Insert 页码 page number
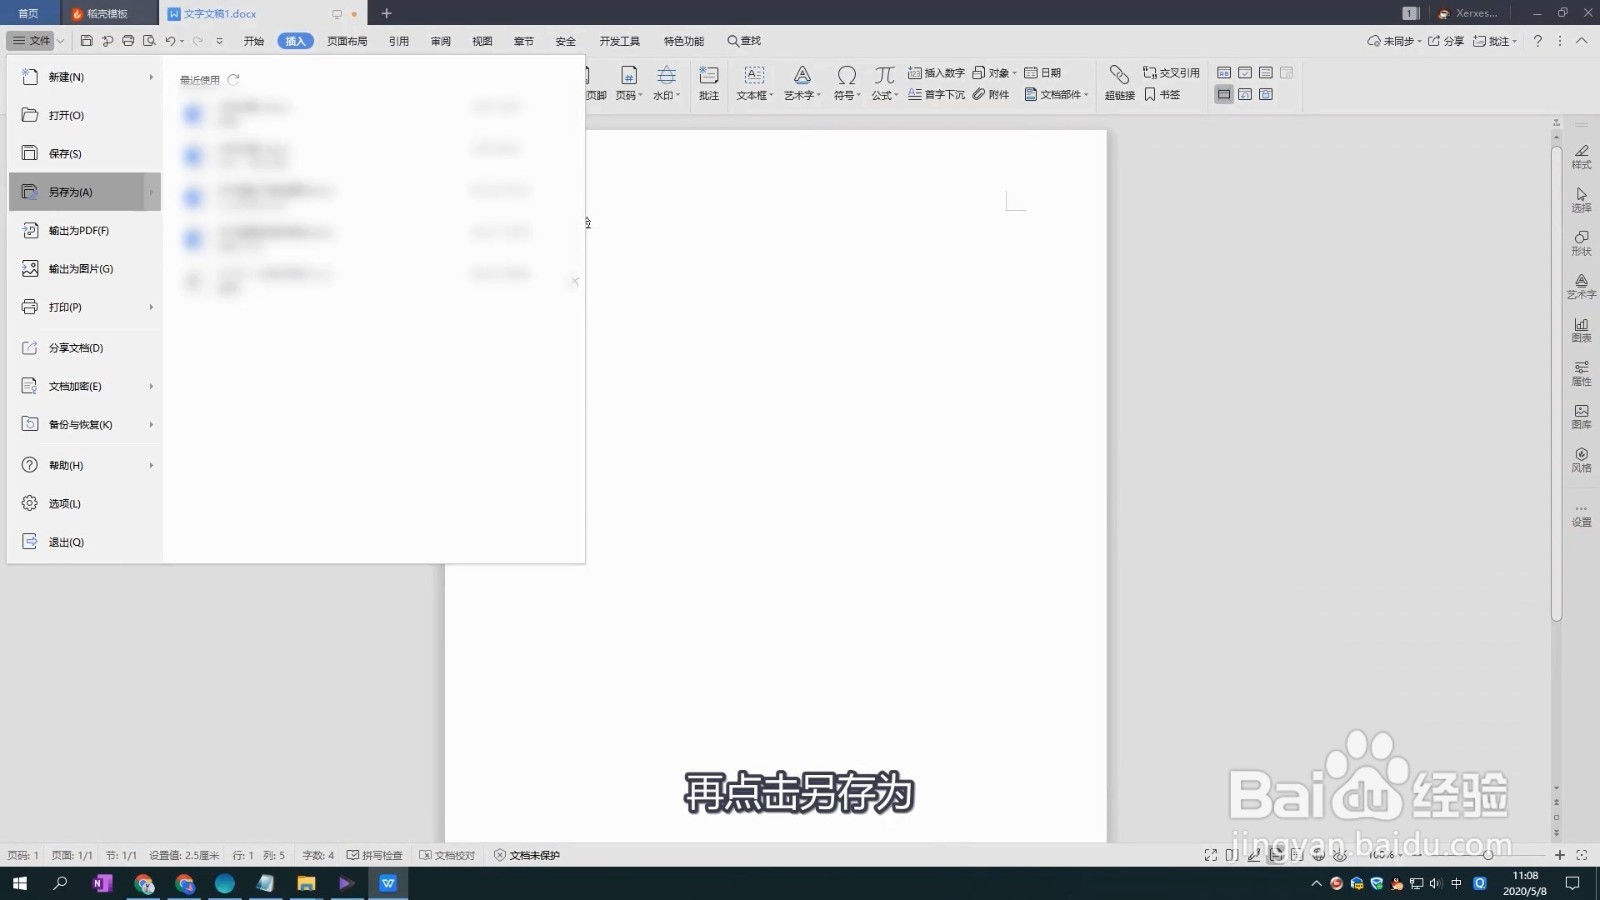Screen dimensions: 1600x900 pos(628,83)
